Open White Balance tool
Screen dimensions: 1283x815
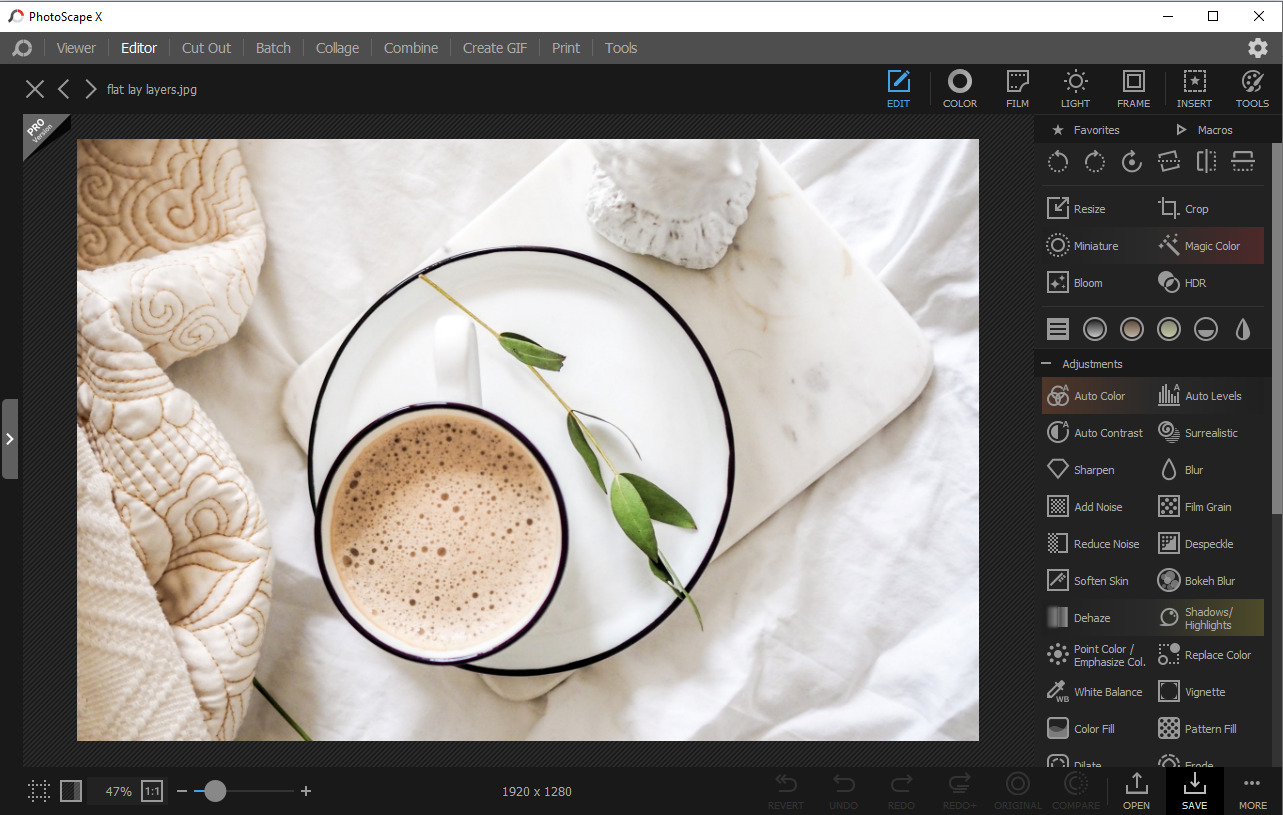click(1097, 692)
